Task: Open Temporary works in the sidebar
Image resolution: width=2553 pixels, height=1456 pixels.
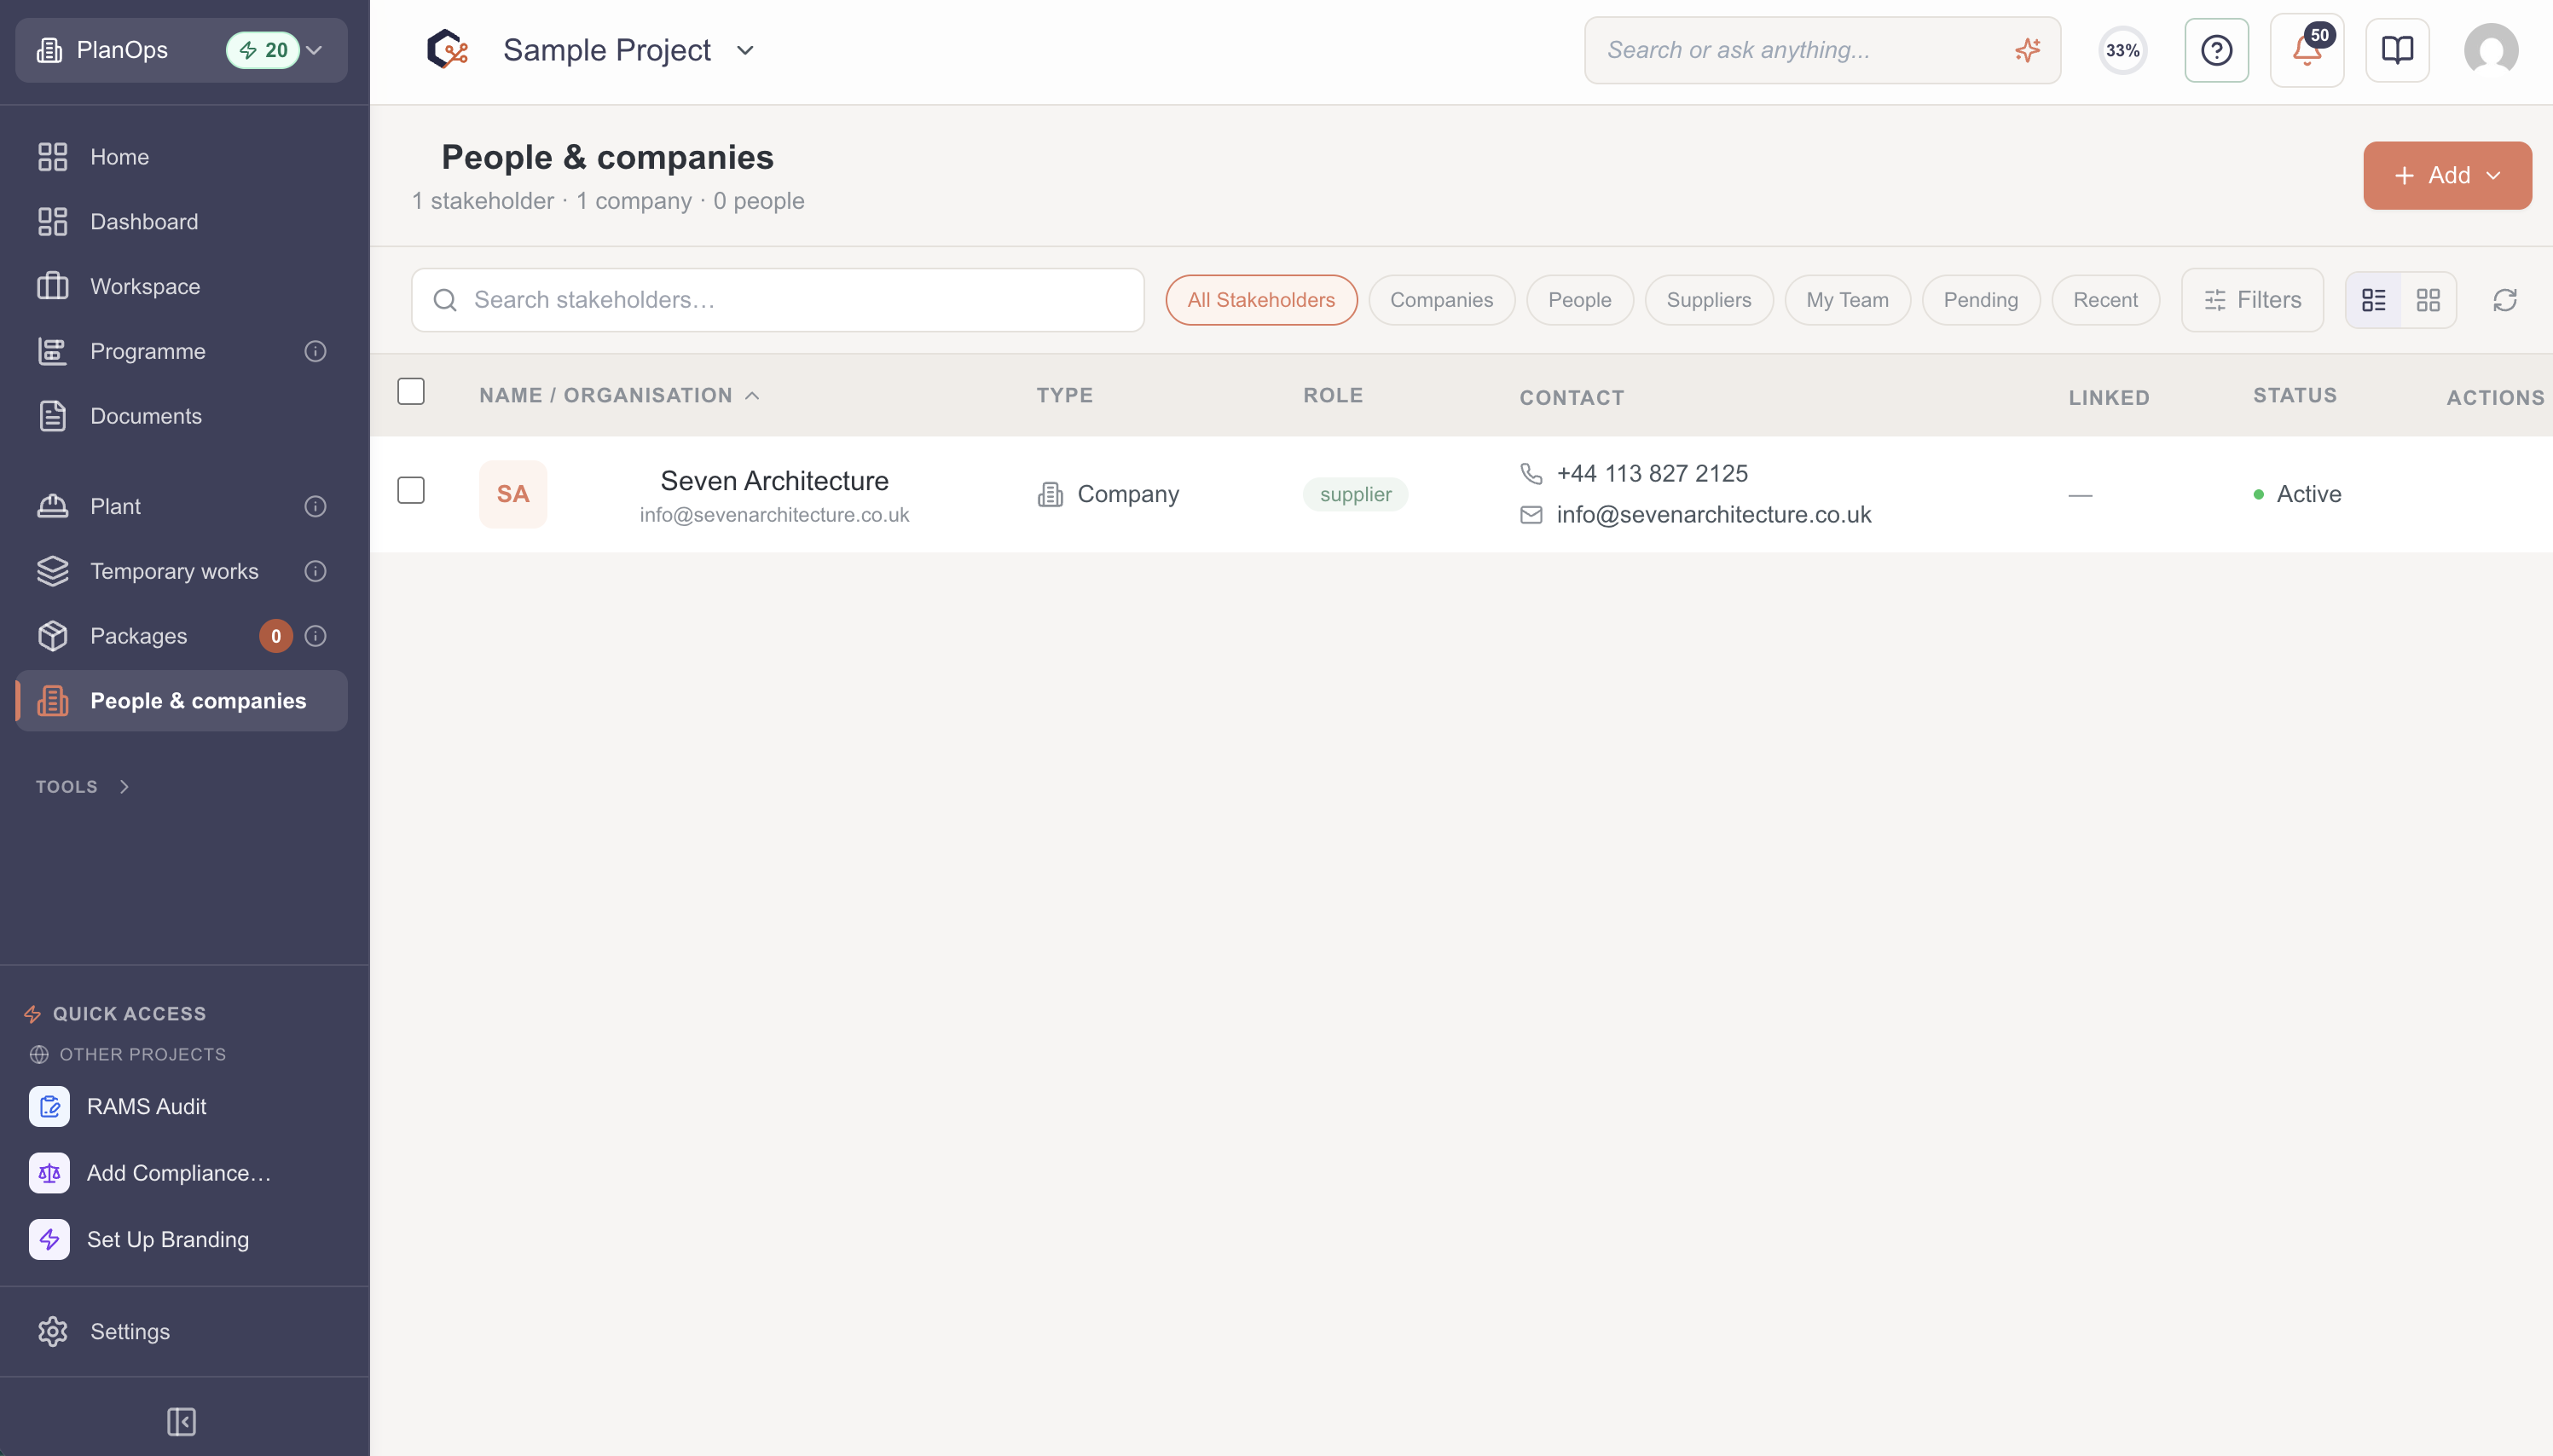Action: tap(182, 571)
